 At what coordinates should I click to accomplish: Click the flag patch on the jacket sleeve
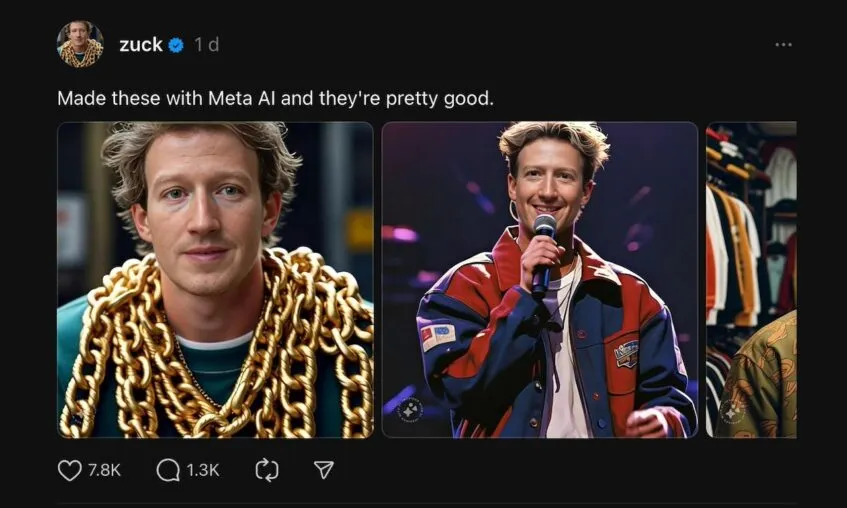437,335
